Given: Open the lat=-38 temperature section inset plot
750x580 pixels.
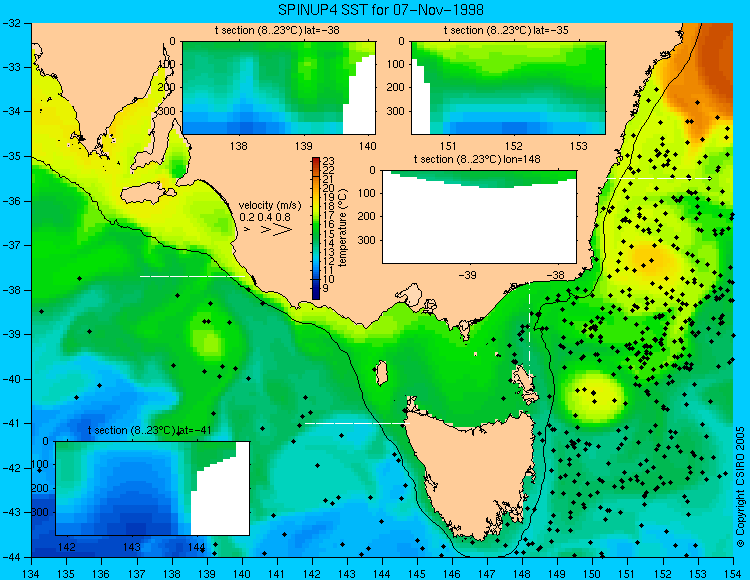Looking at the screenshot, I should click(x=279, y=88).
